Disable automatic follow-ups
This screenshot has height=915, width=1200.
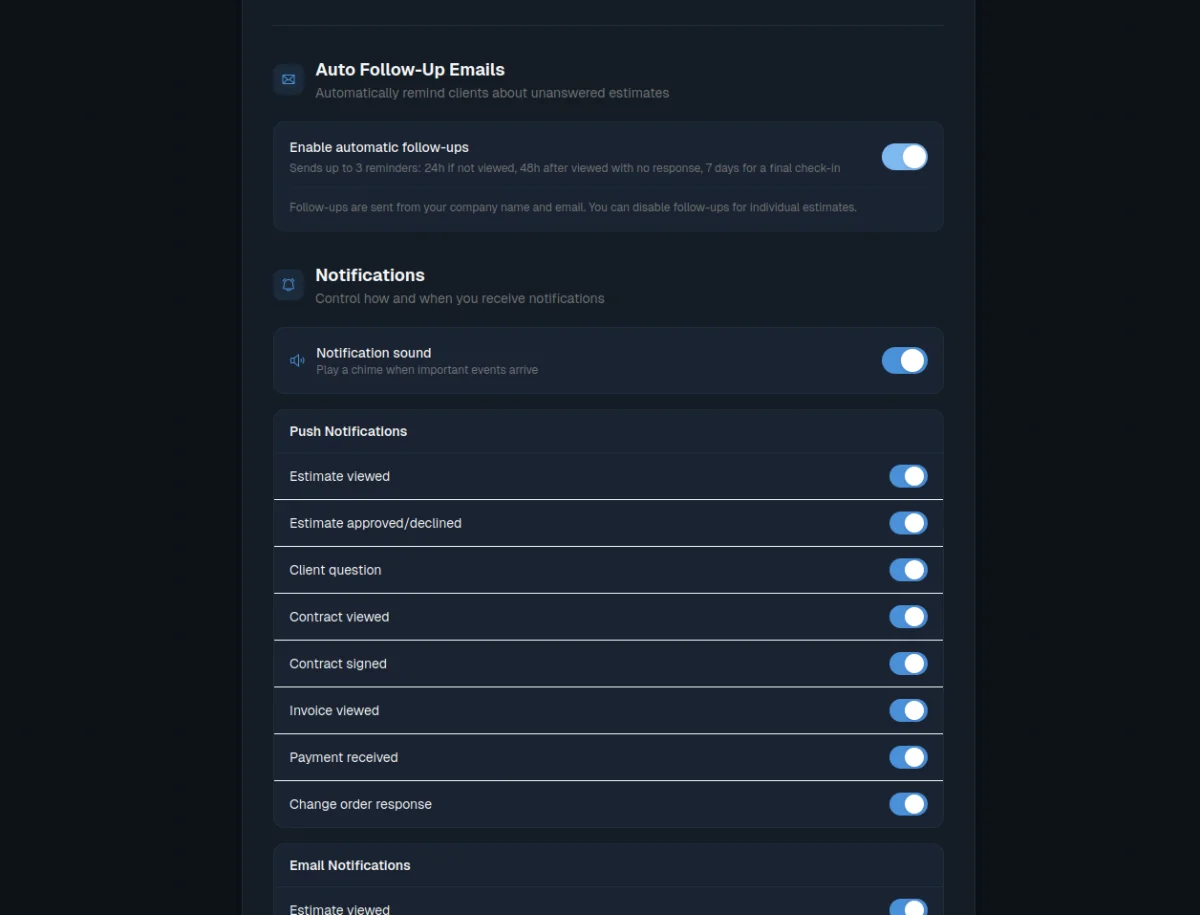(x=904, y=157)
